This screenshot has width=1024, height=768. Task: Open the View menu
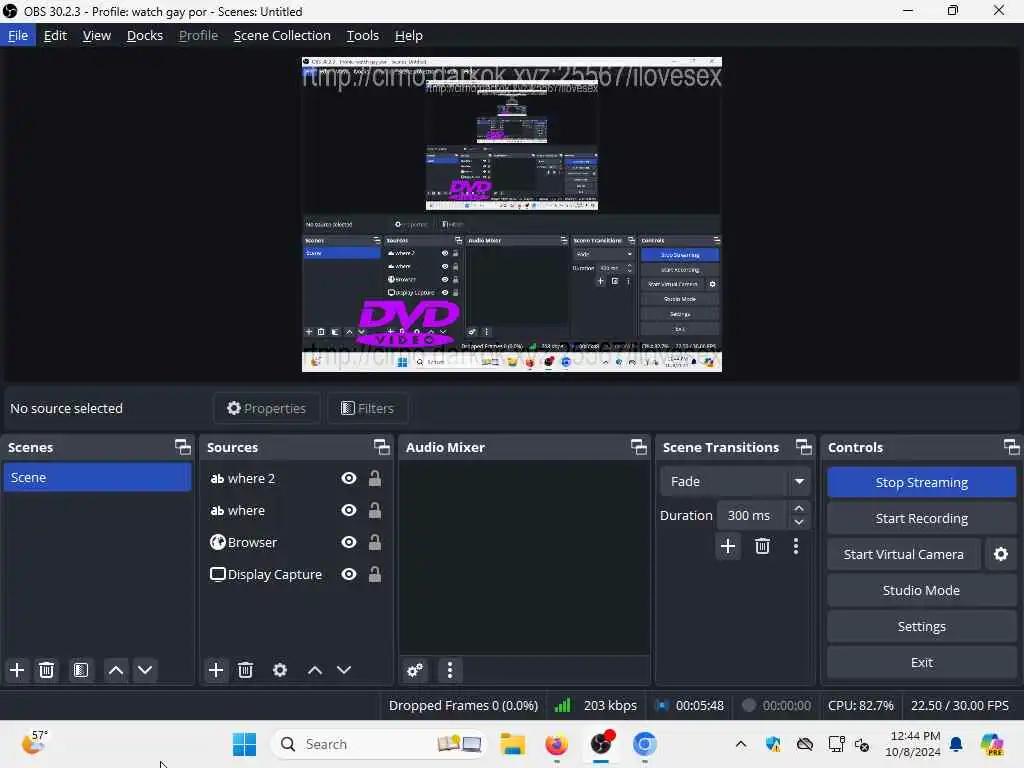[x=97, y=35]
